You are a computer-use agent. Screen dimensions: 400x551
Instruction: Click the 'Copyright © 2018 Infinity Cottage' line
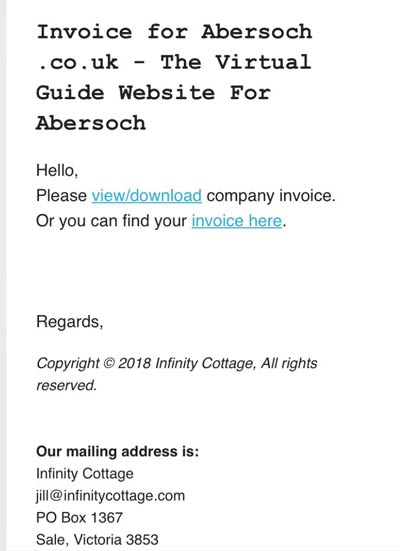pyautogui.click(x=146, y=363)
